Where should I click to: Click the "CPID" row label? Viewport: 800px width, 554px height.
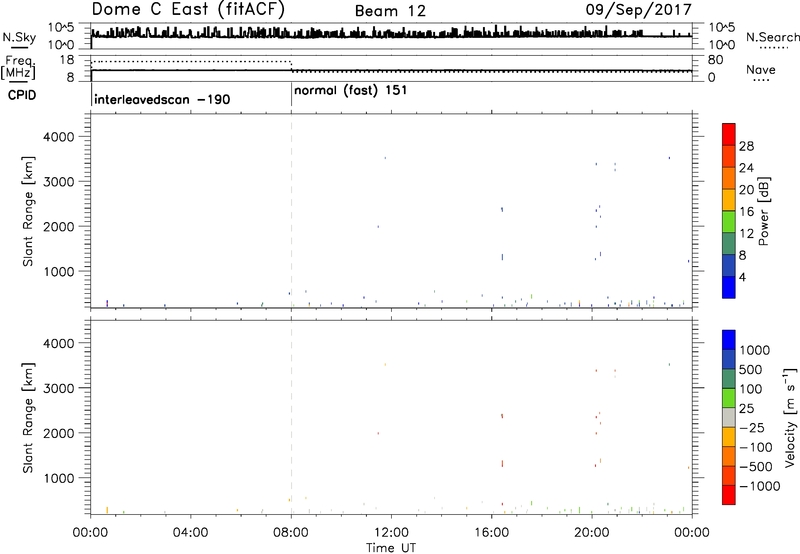pos(22,95)
